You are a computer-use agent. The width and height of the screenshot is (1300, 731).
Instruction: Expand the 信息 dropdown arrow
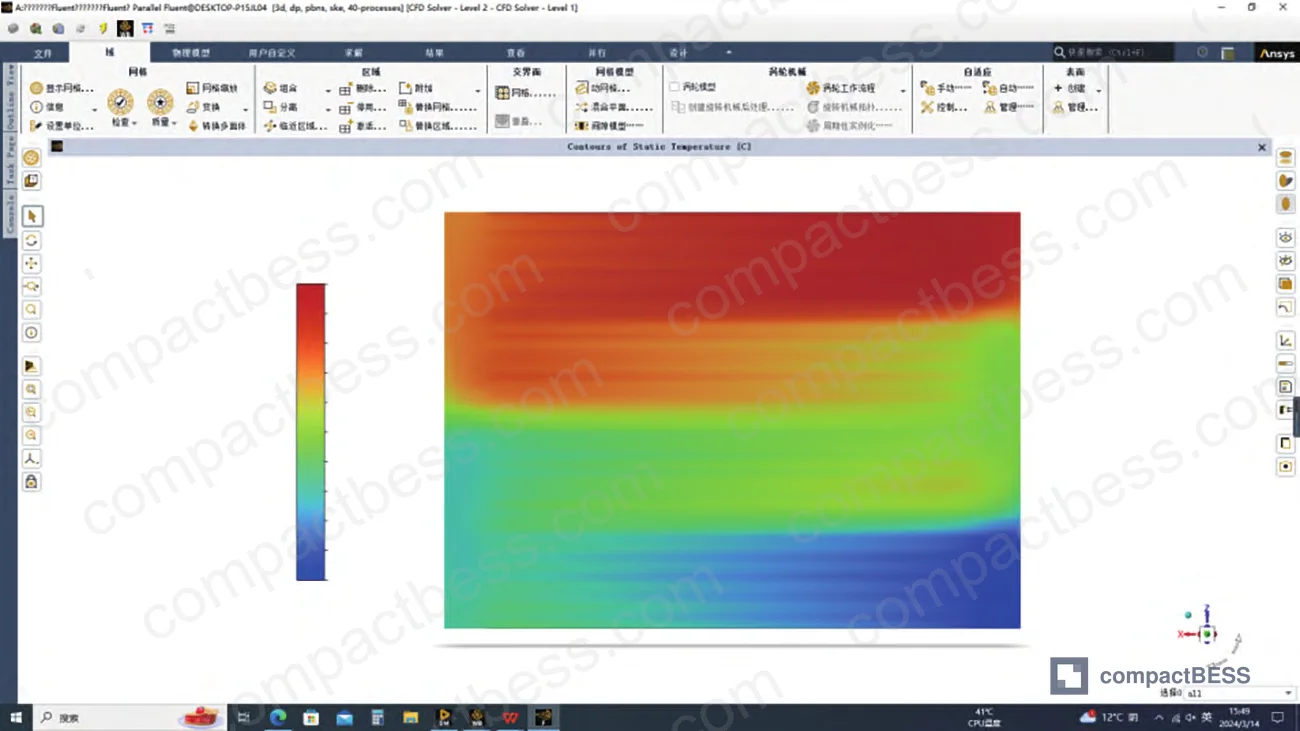95,108
